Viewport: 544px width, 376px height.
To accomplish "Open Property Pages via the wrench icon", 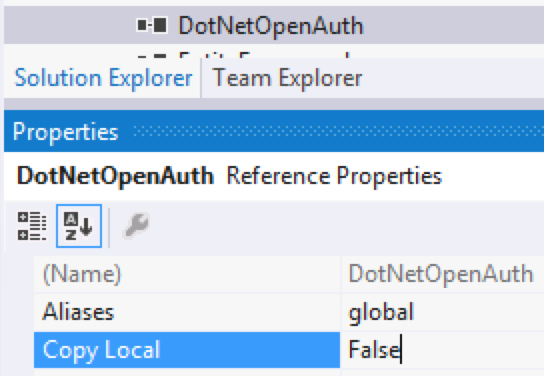I will coord(136,225).
